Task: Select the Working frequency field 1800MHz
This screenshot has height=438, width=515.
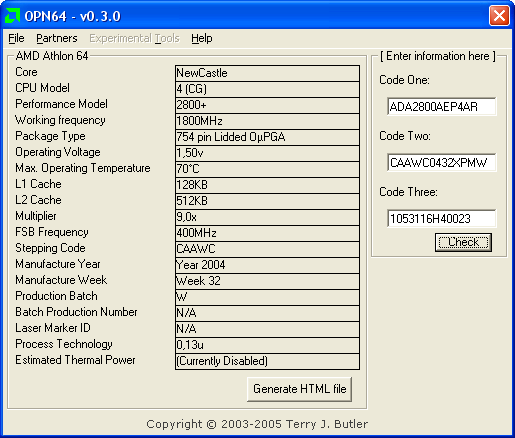Action: click(267, 121)
